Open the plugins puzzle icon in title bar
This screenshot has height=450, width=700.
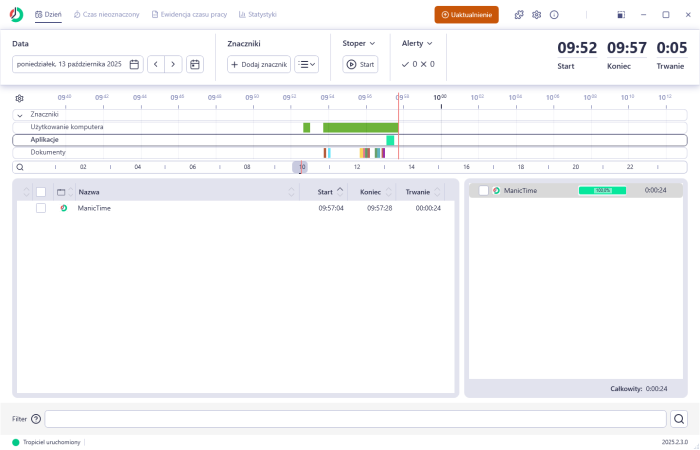click(519, 15)
